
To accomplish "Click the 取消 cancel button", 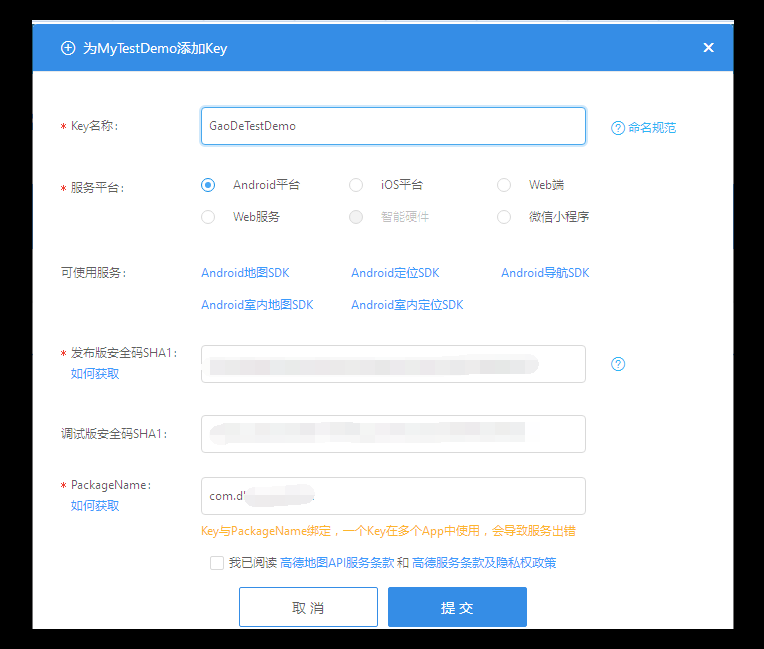I will click(x=308, y=607).
